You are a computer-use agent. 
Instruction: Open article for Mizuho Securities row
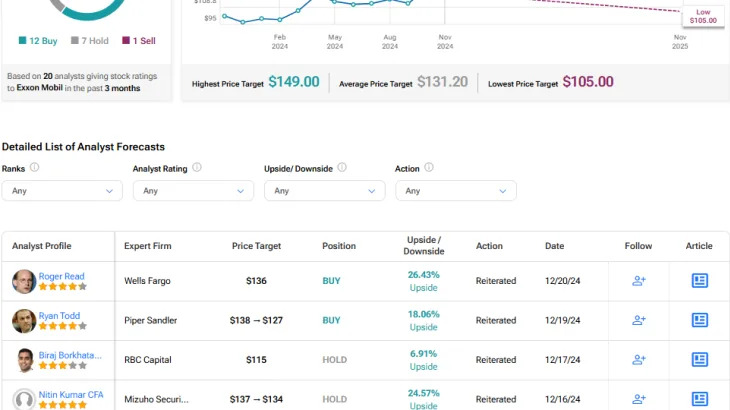pyautogui.click(x=699, y=399)
